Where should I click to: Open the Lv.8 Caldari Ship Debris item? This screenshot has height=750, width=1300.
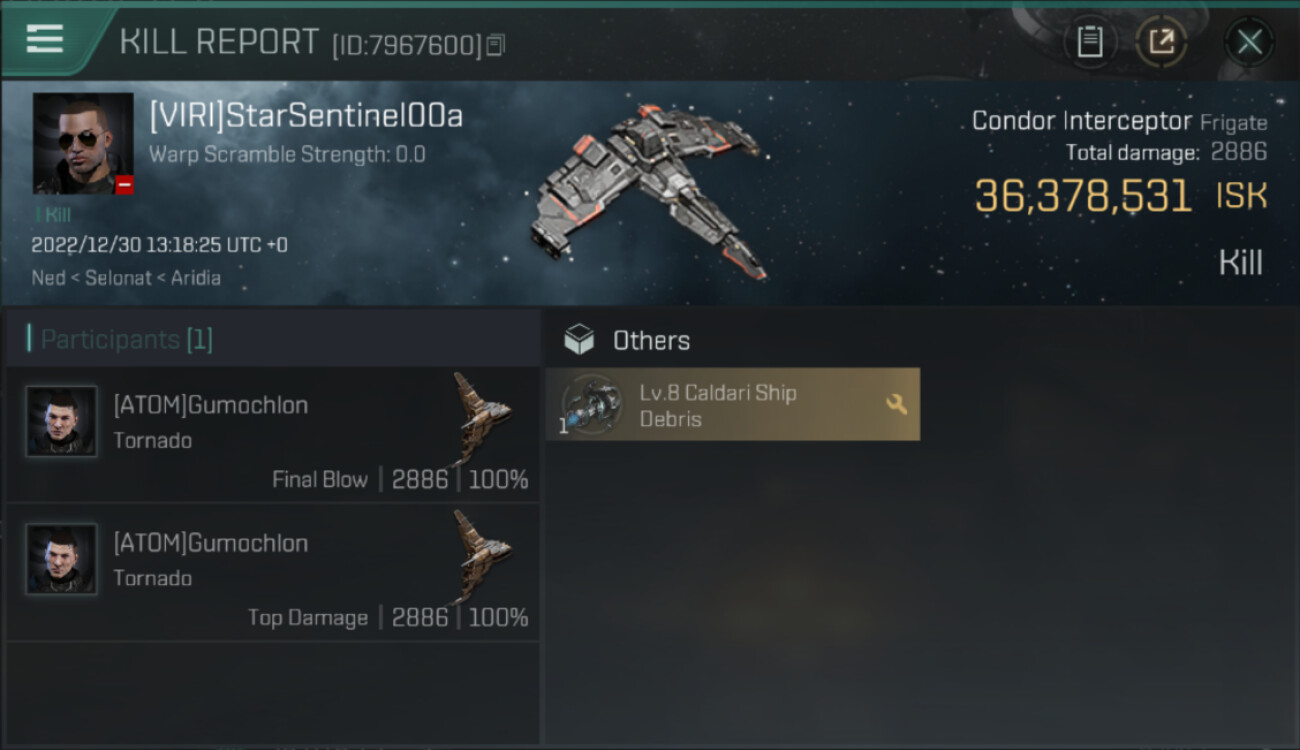point(733,404)
